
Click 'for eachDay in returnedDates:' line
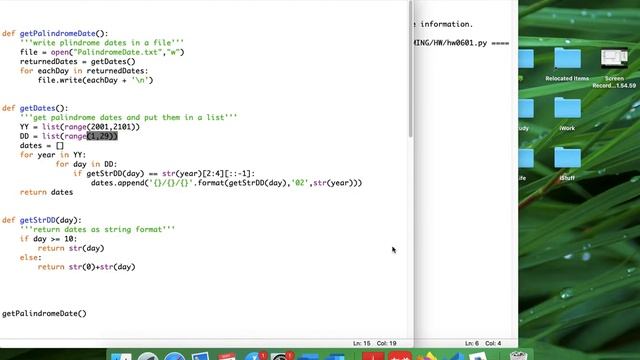click(84, 71)
